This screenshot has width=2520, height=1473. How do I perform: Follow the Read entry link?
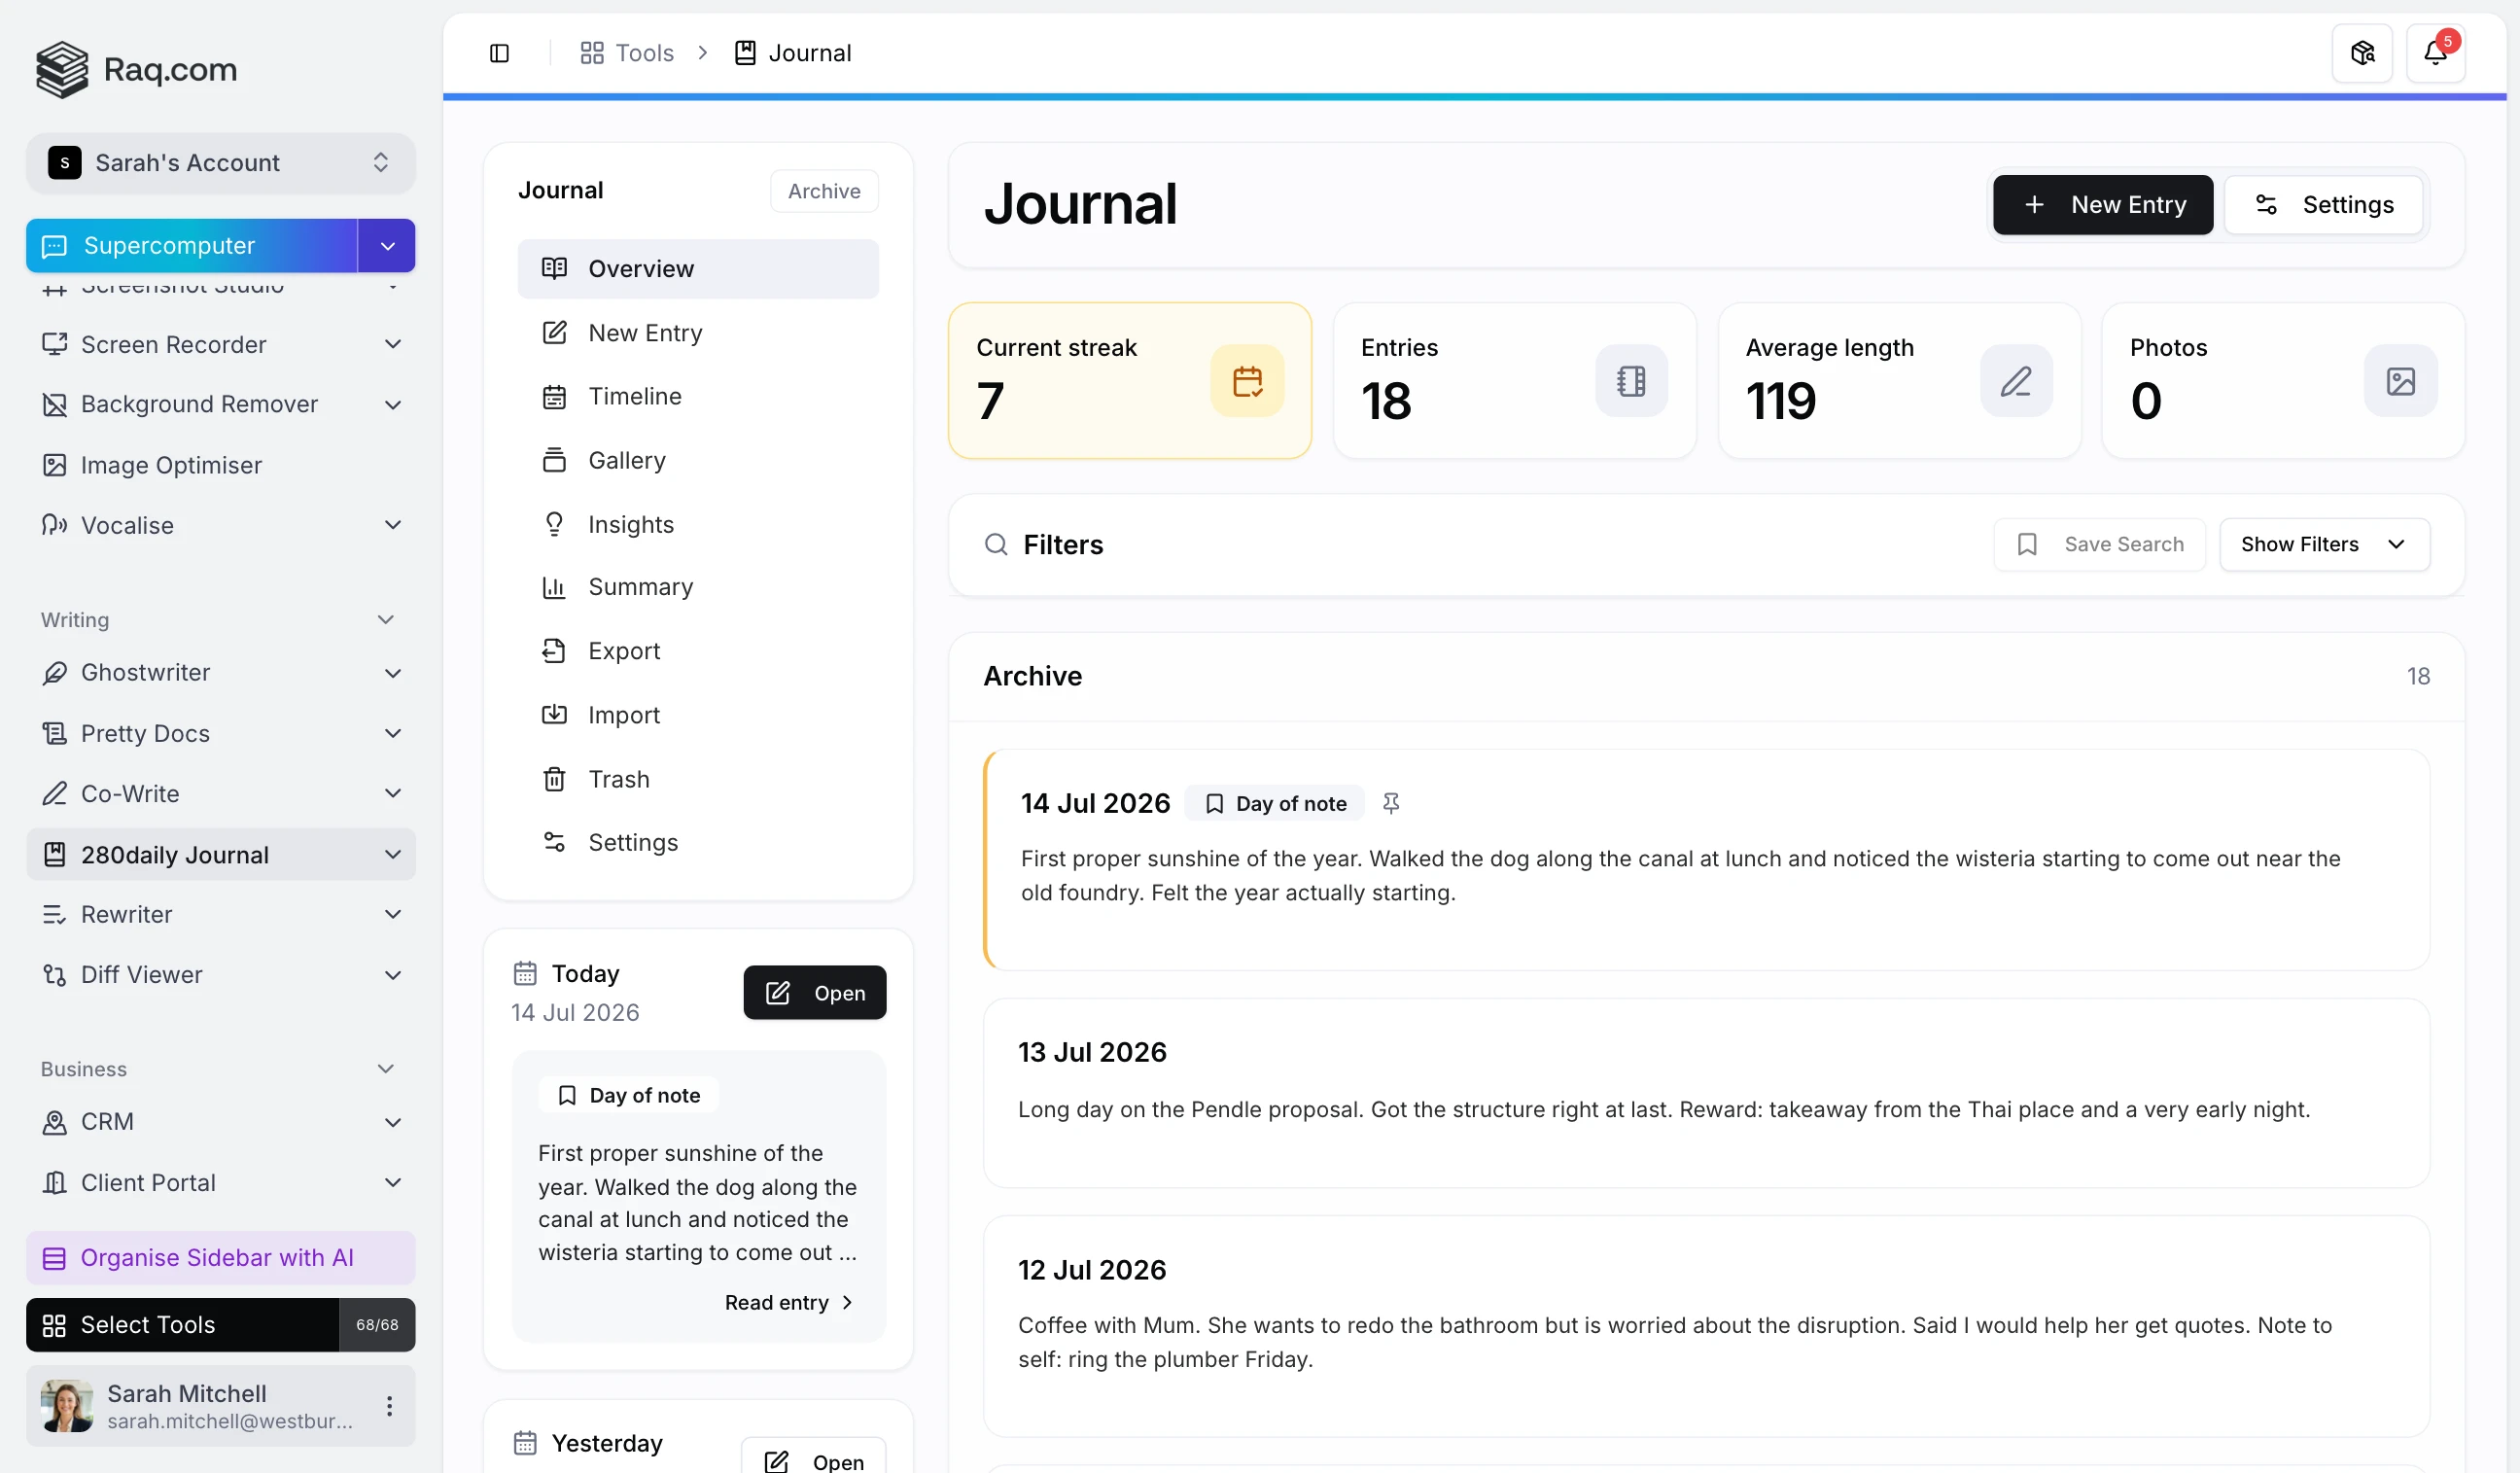[789, 1302]
